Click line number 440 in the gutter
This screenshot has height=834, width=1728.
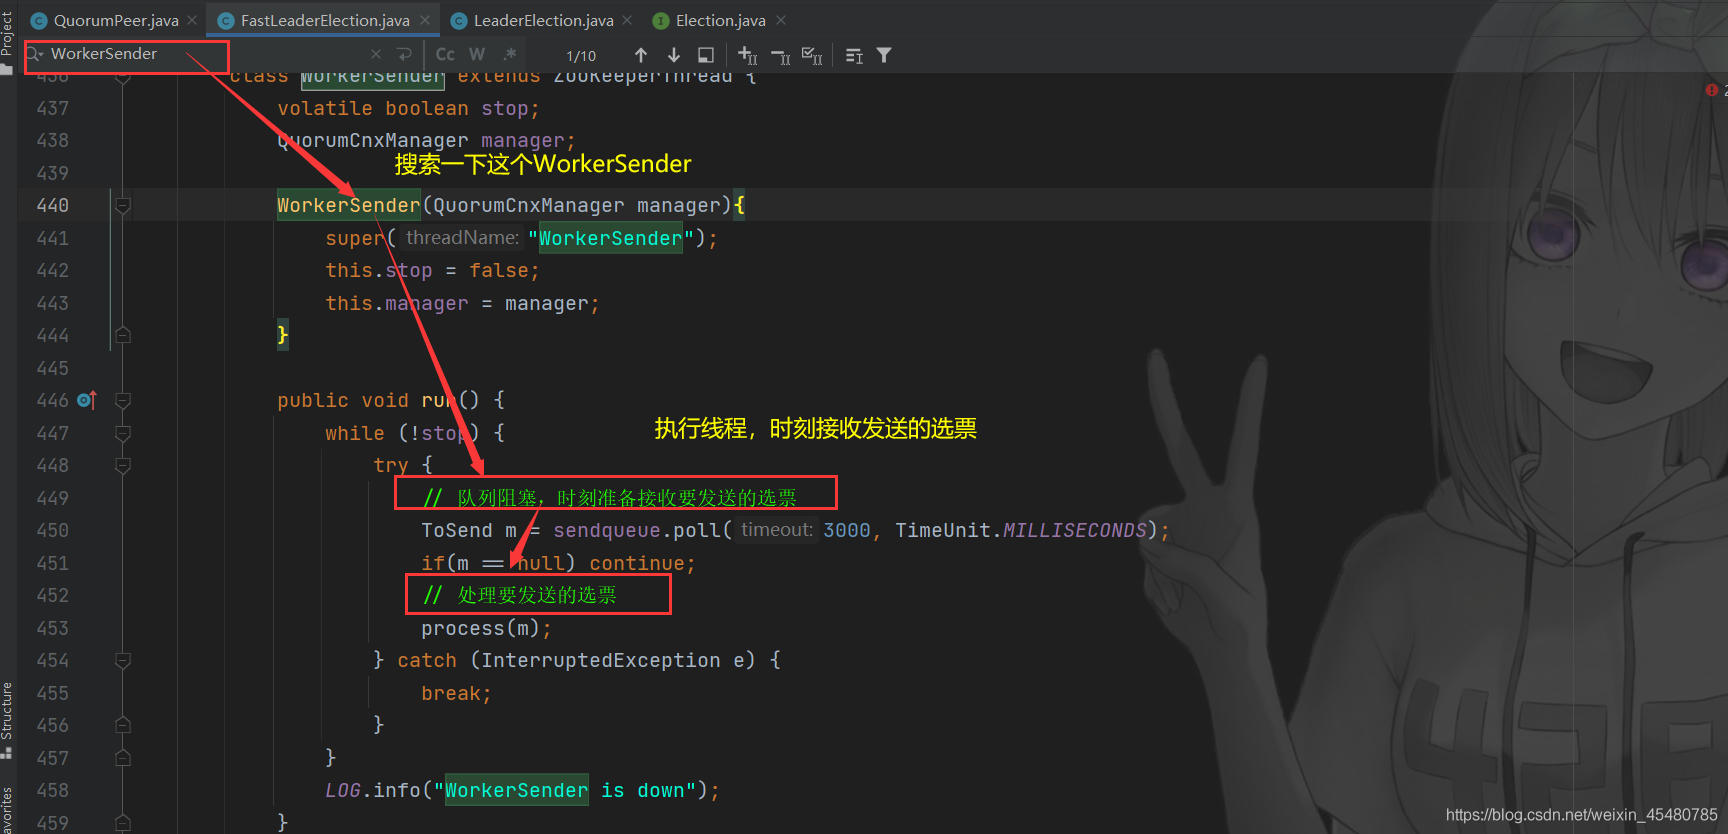click(53, 205)
